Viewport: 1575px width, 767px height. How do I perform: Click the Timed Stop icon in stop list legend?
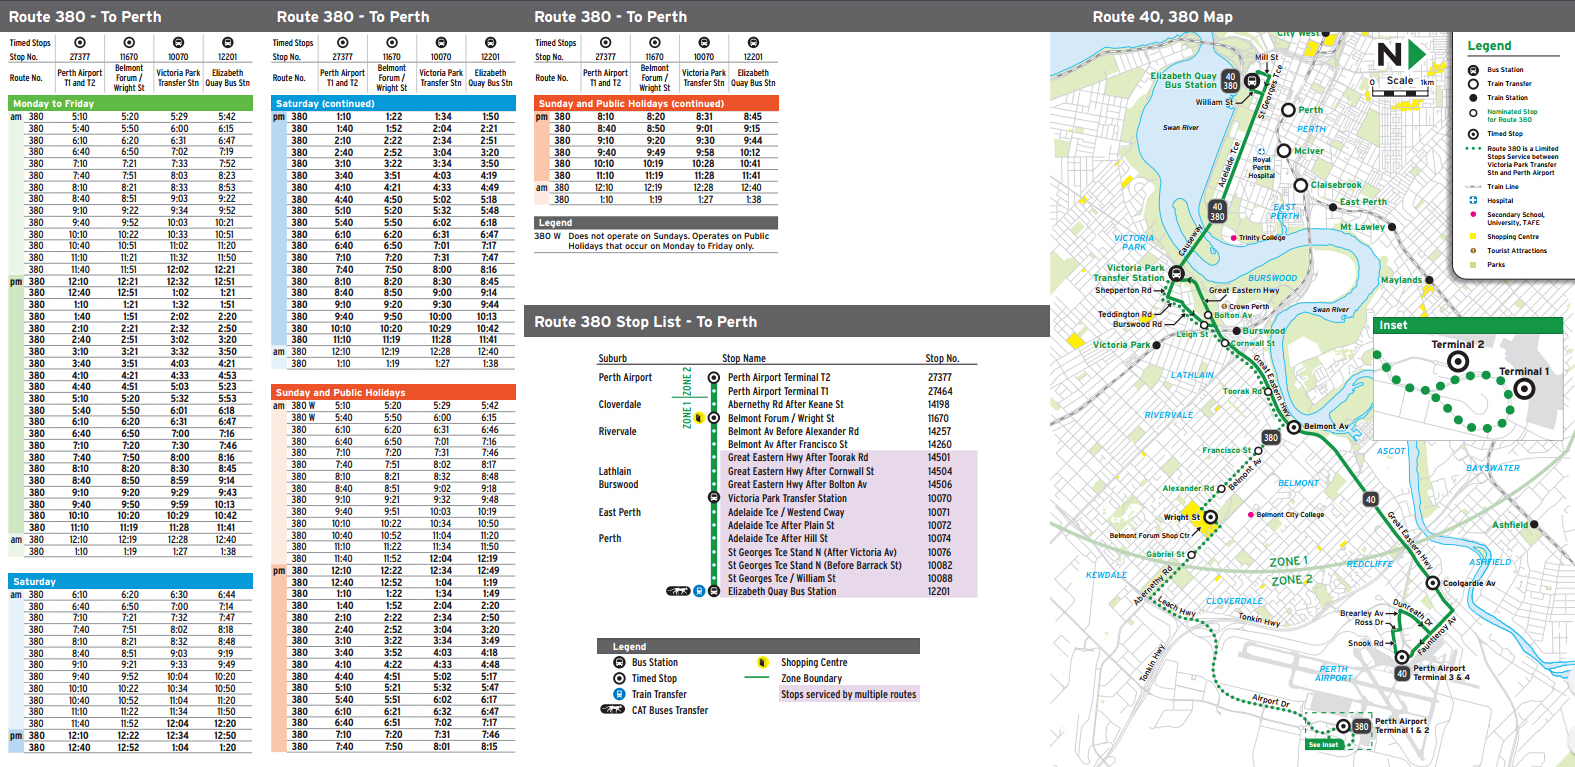tap(619, 678)
